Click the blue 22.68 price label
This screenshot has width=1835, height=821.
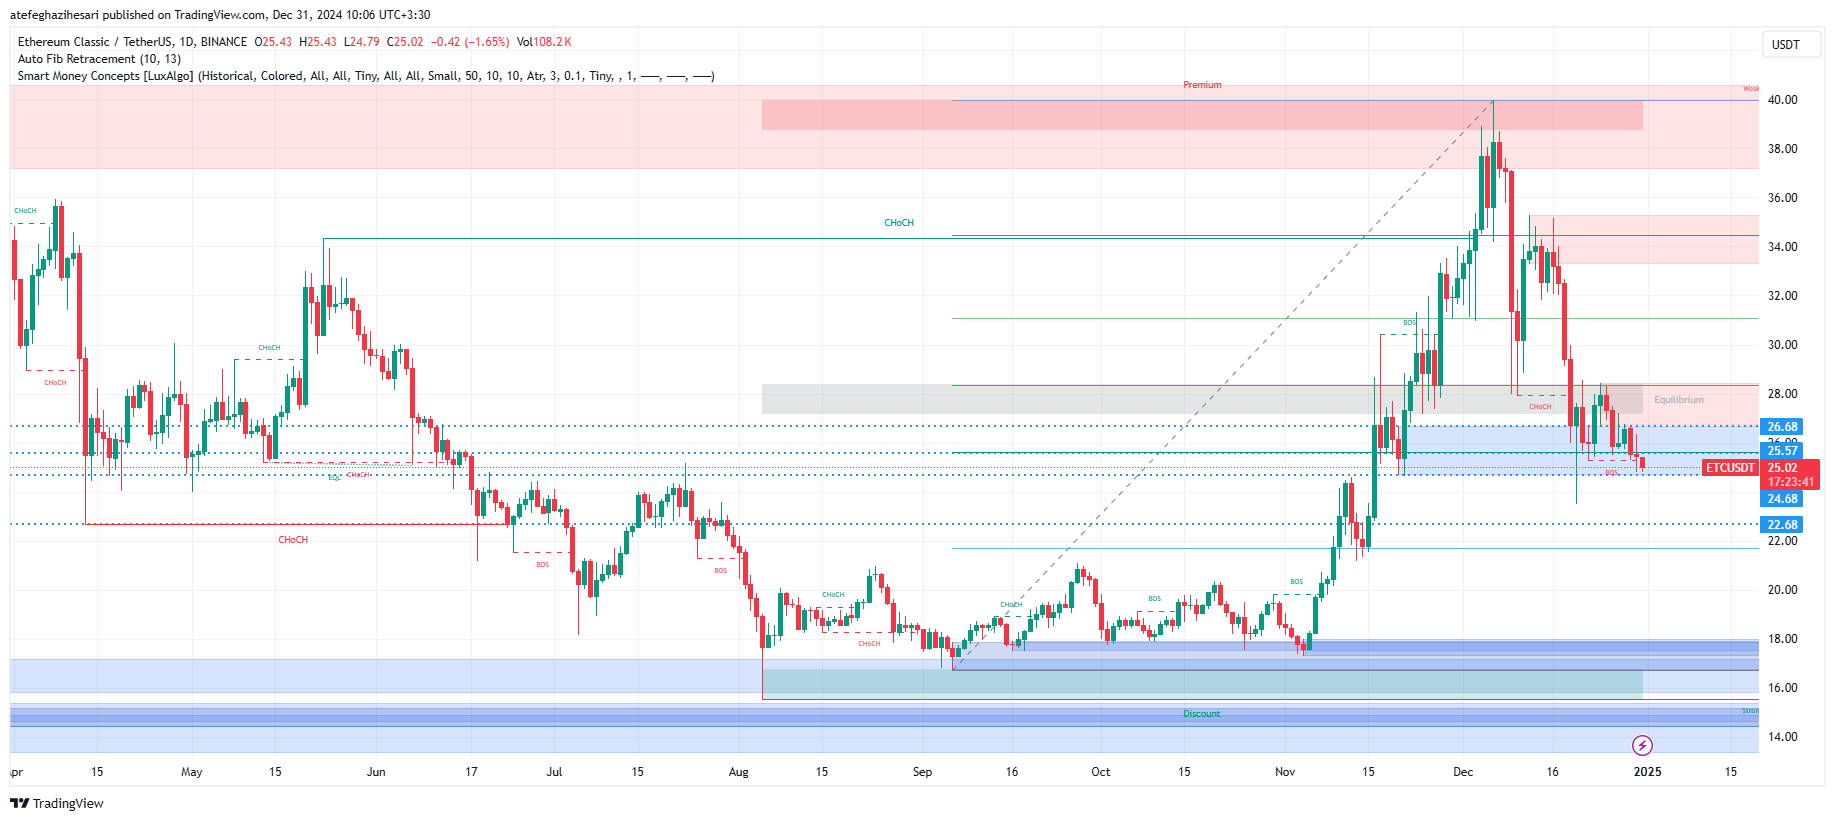[x=1782, y=525]
